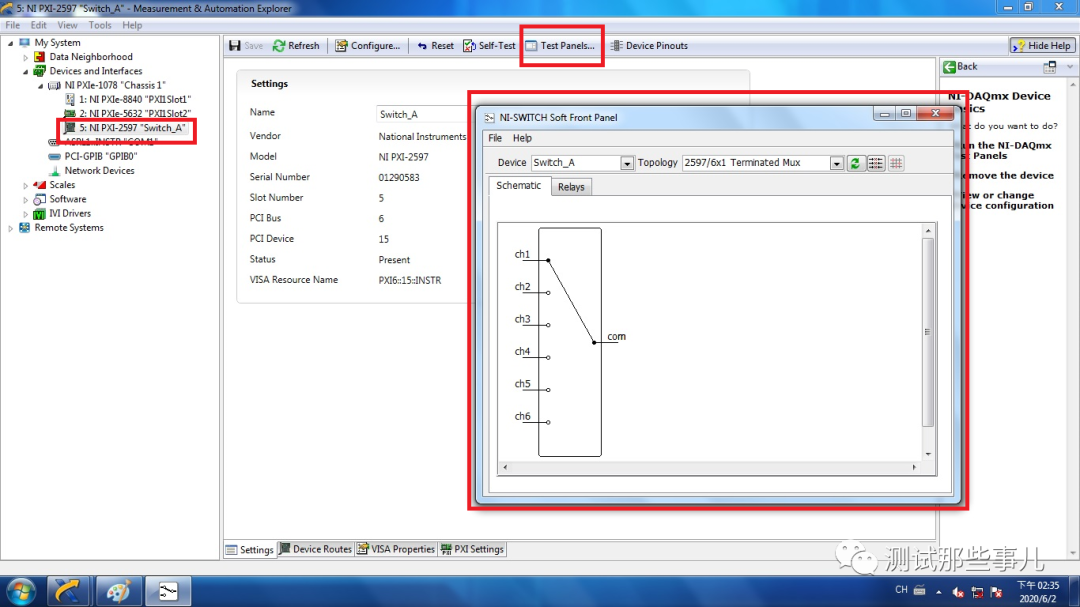The image size is (1080, 607).
Task: Click the red grid icon in Soft Front Panel
Action: [x=896, y=163]
